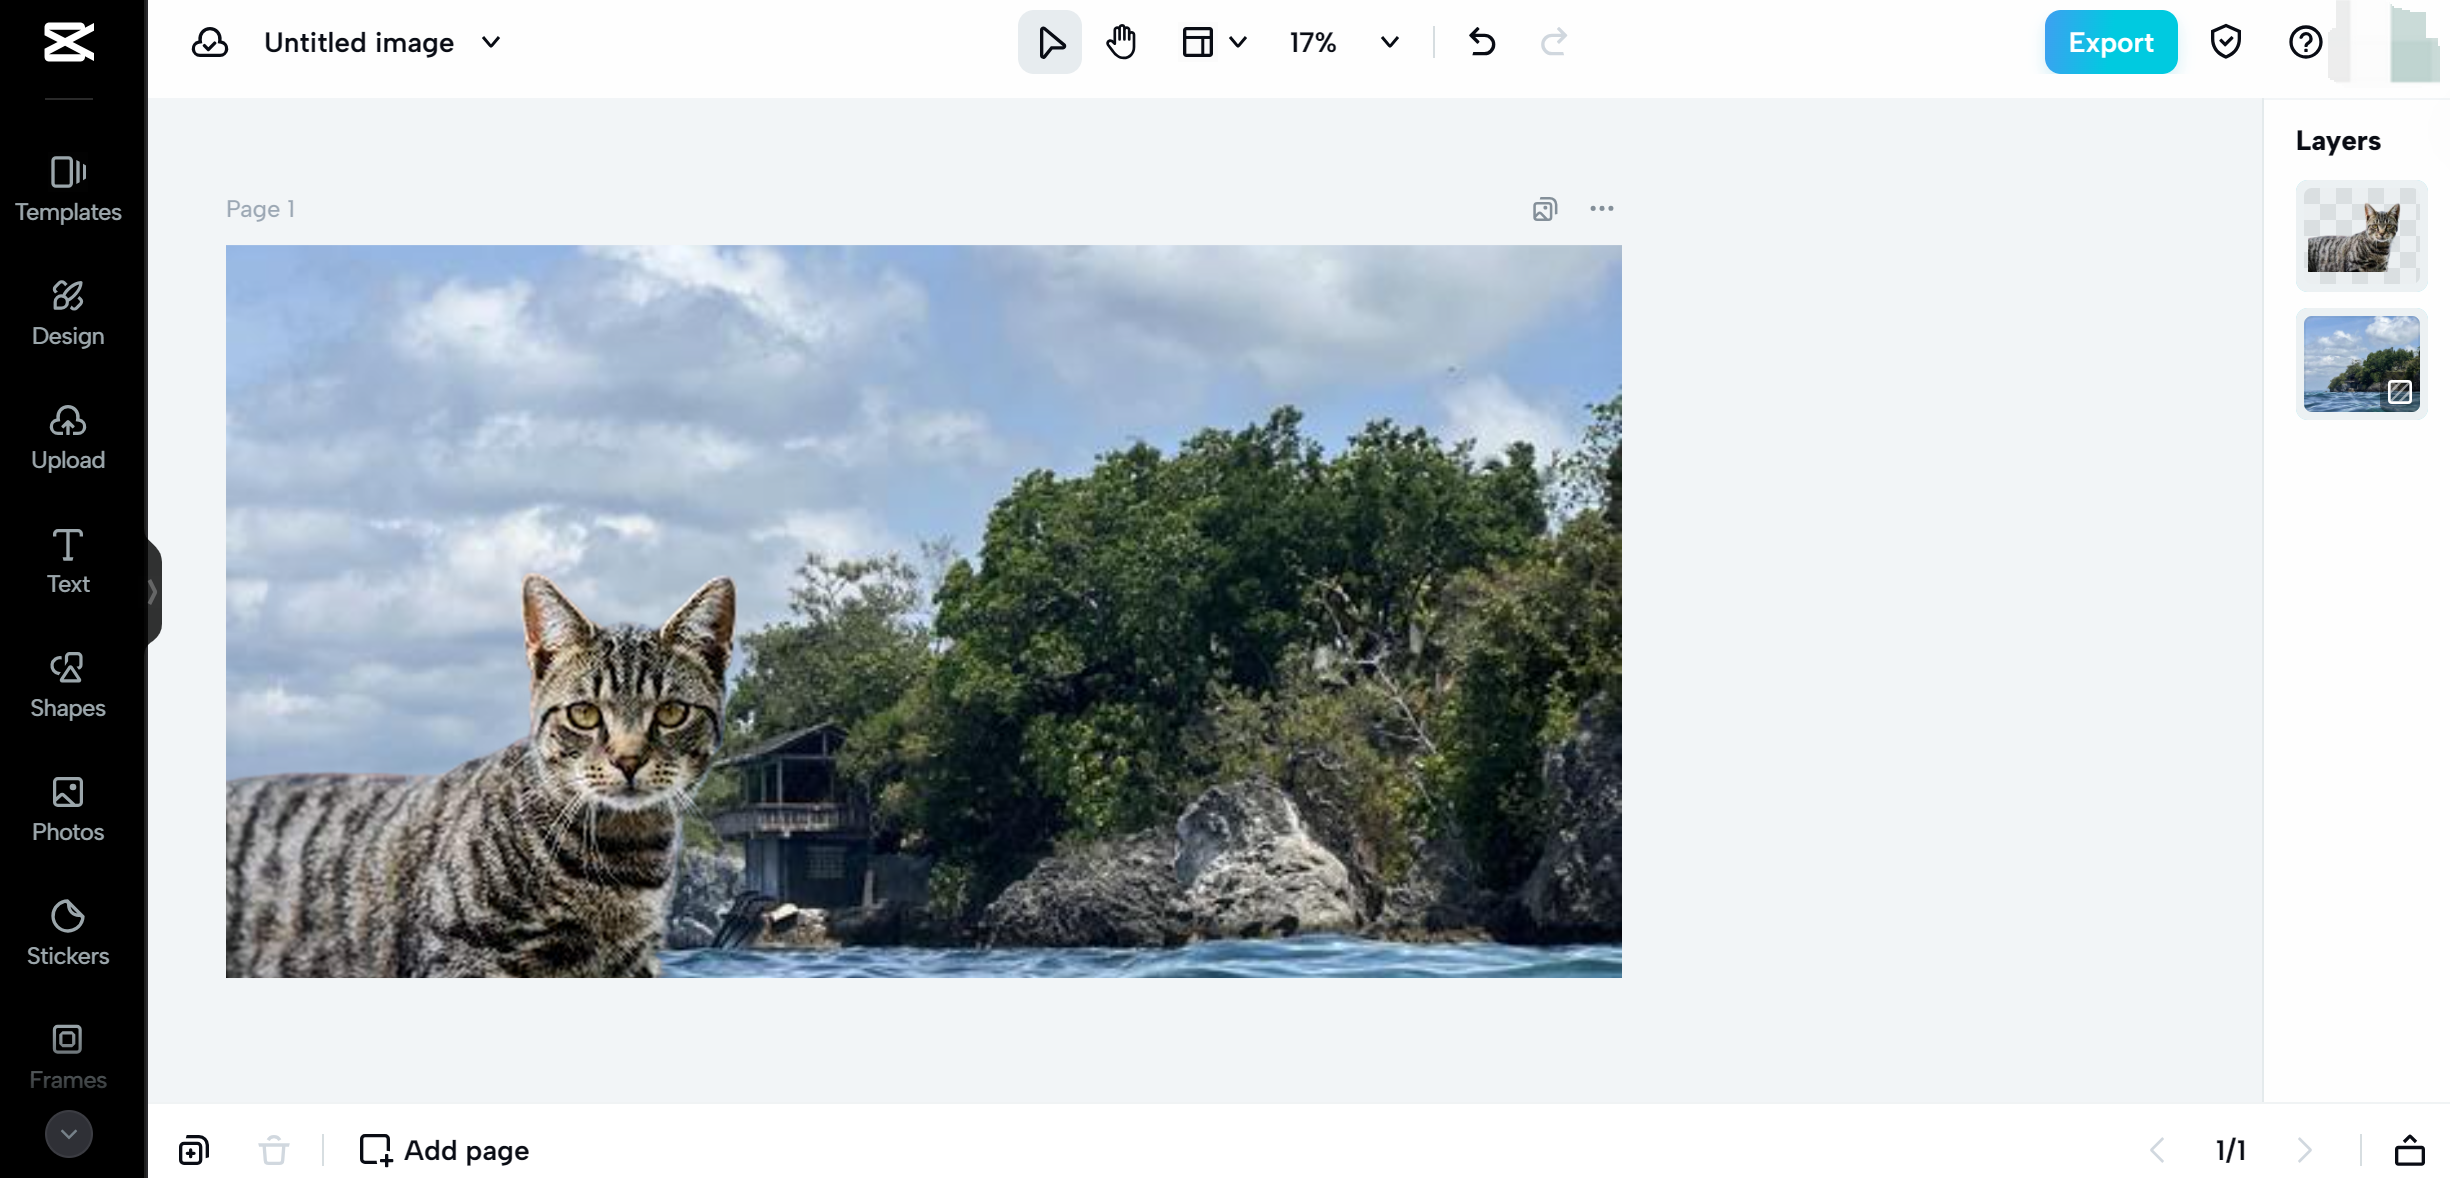Switch to the Stickers sidebar tab
Viewport: 2450px width, 1178px height.
pos(68,932)
